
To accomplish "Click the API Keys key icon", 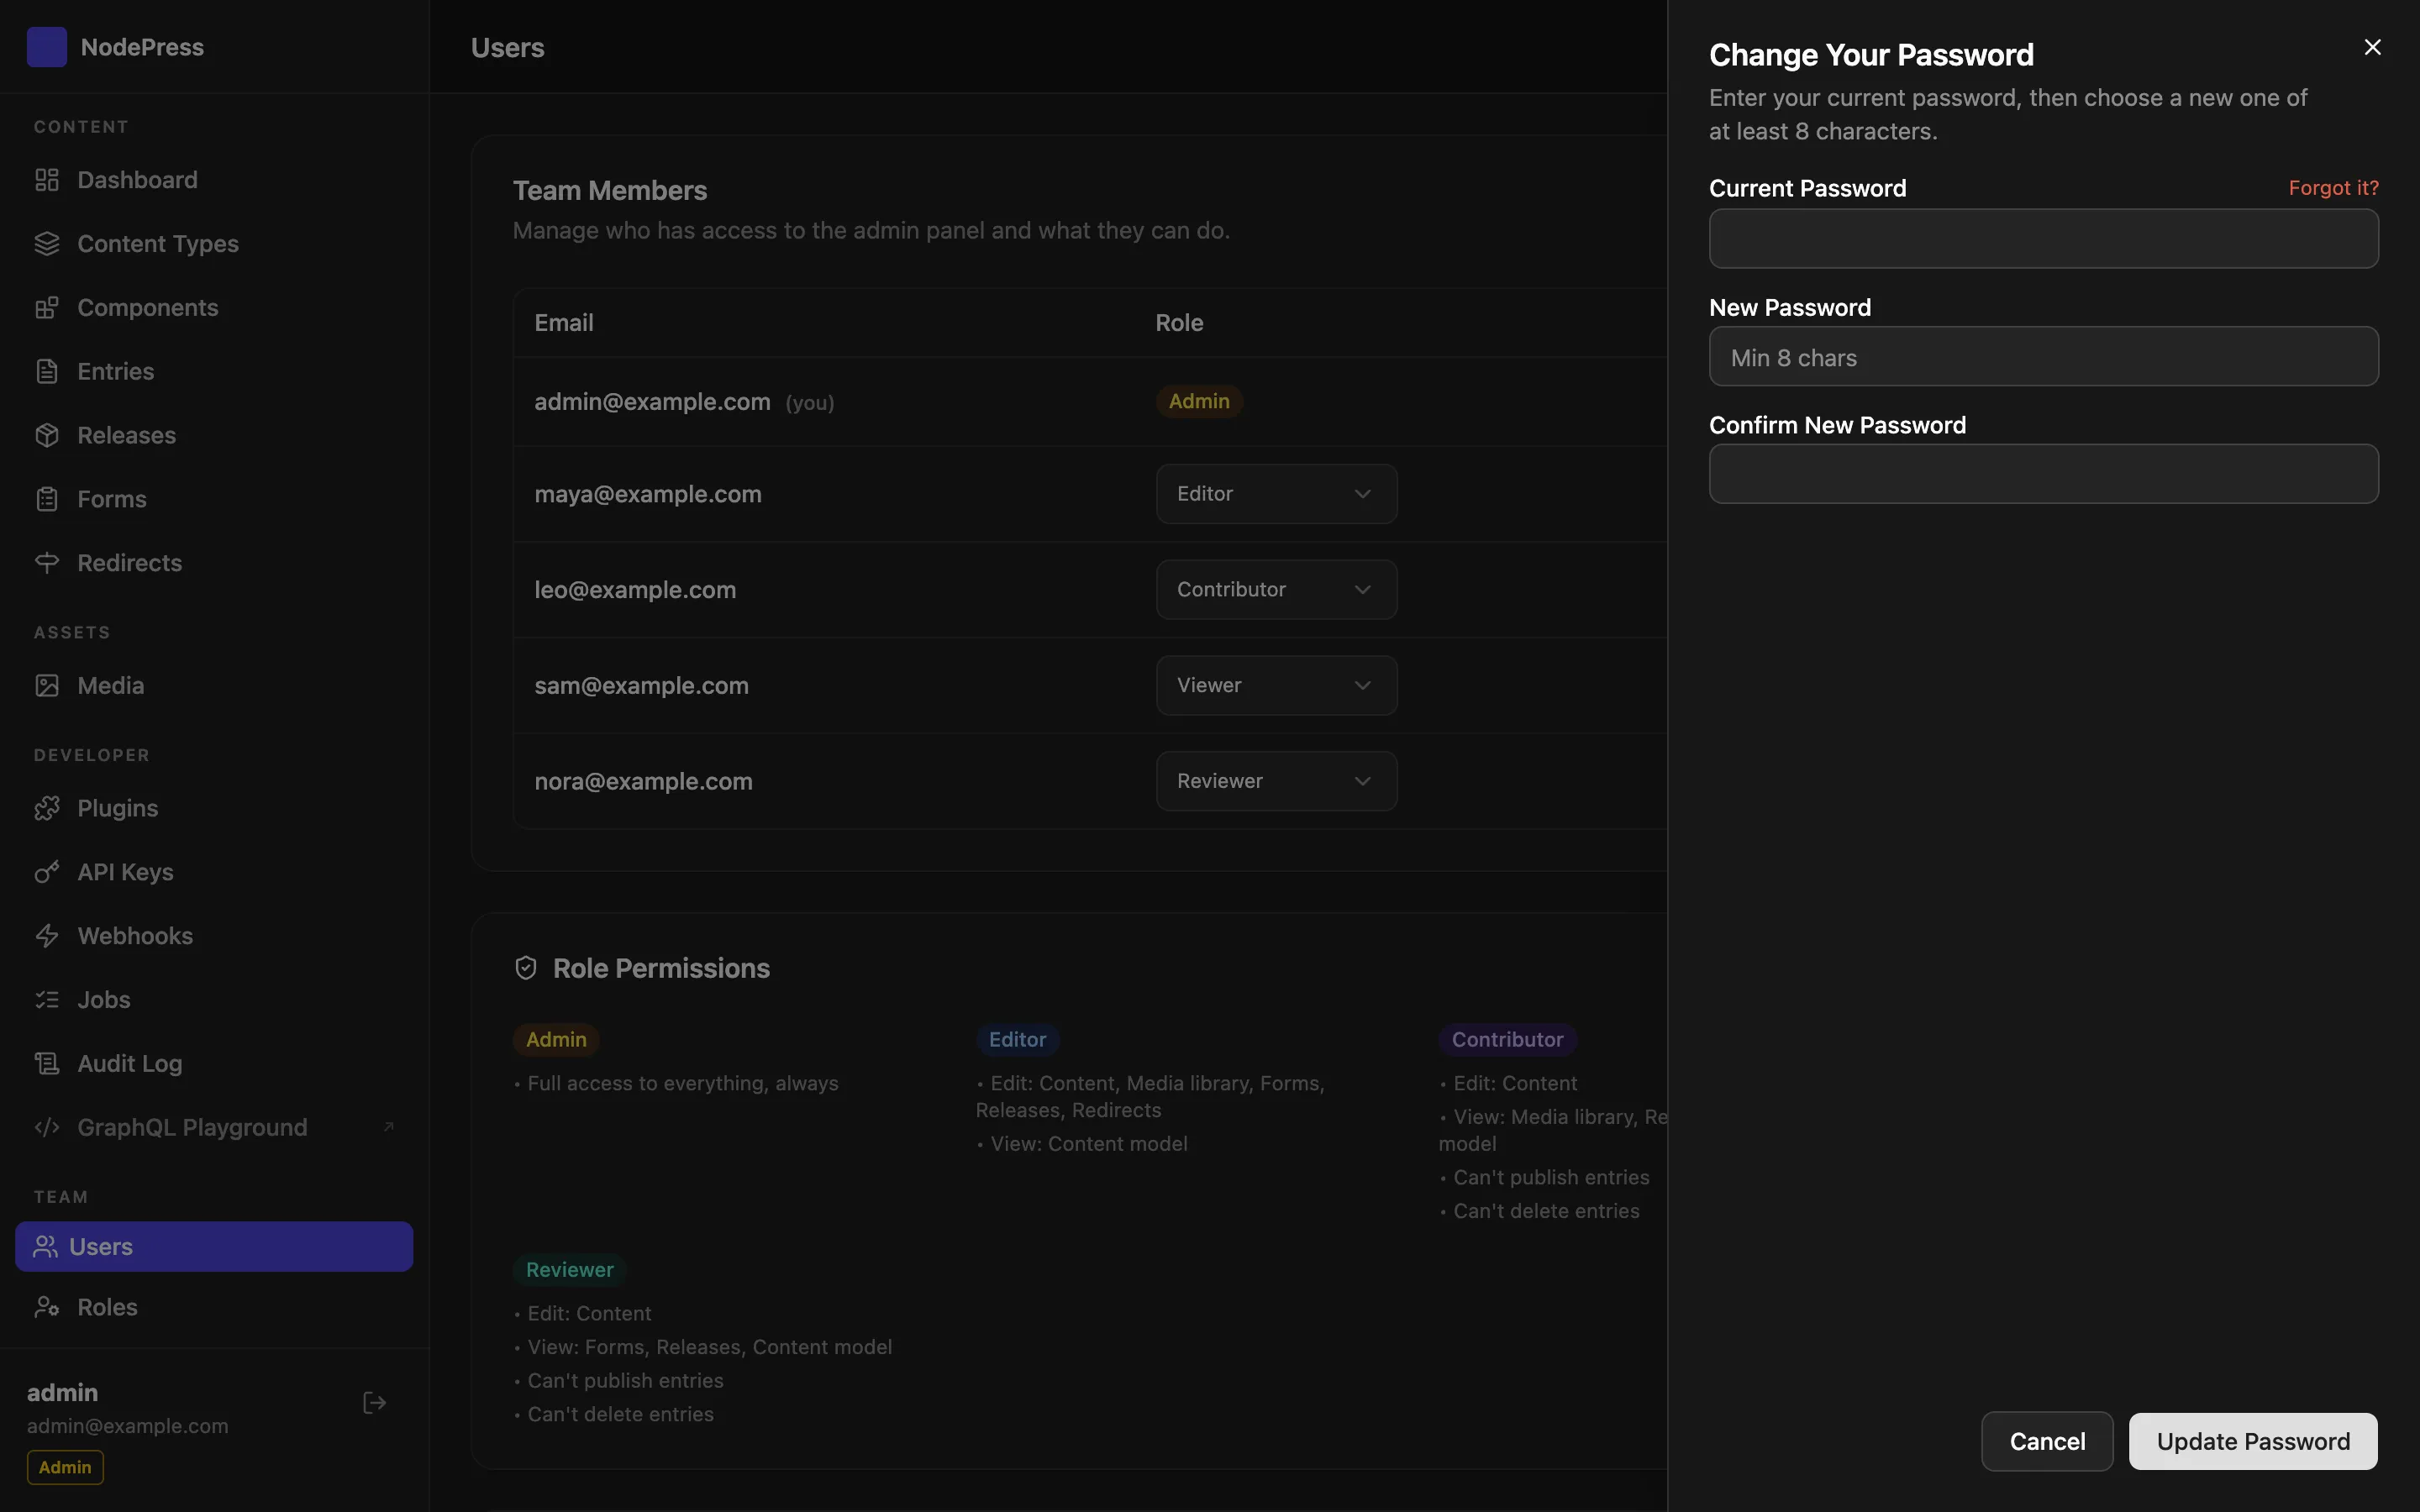I will (47, 872).
